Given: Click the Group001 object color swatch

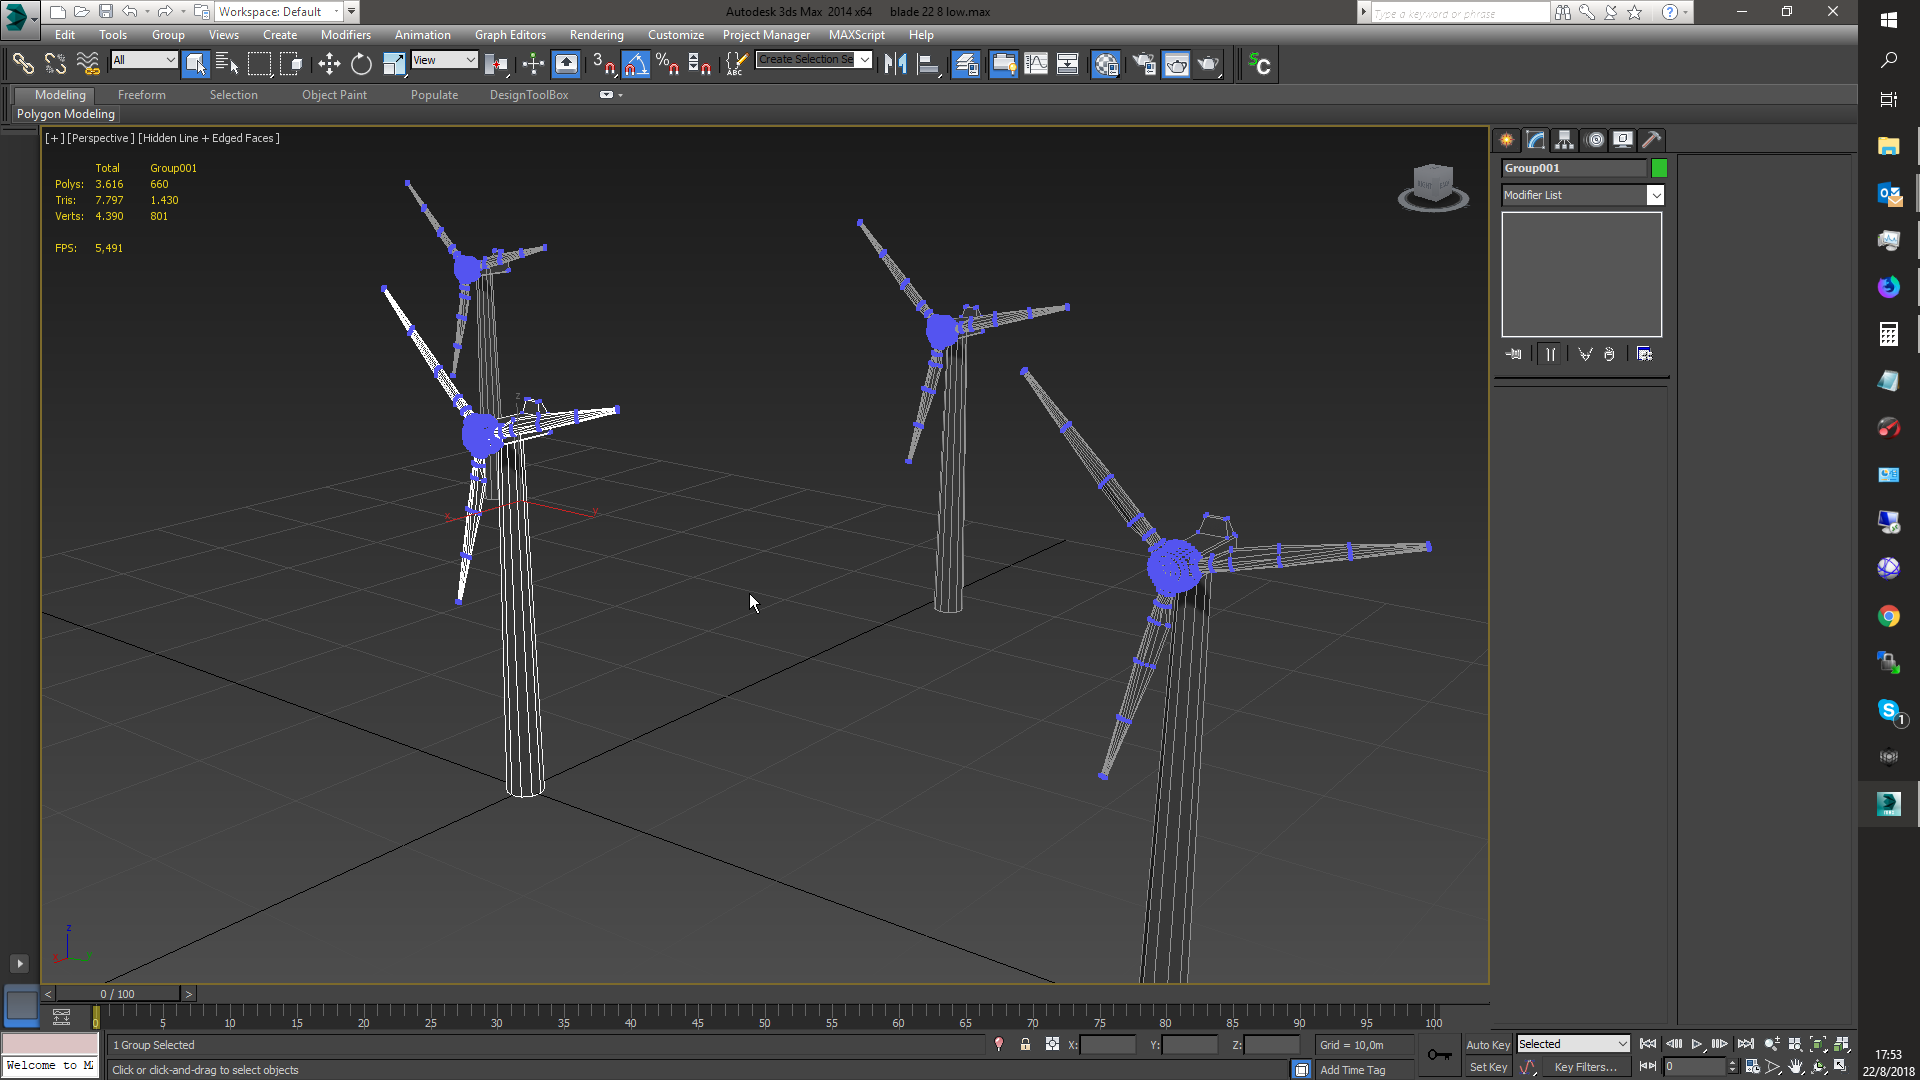Looking at the screenshot, I should [x=1660, y=168].
